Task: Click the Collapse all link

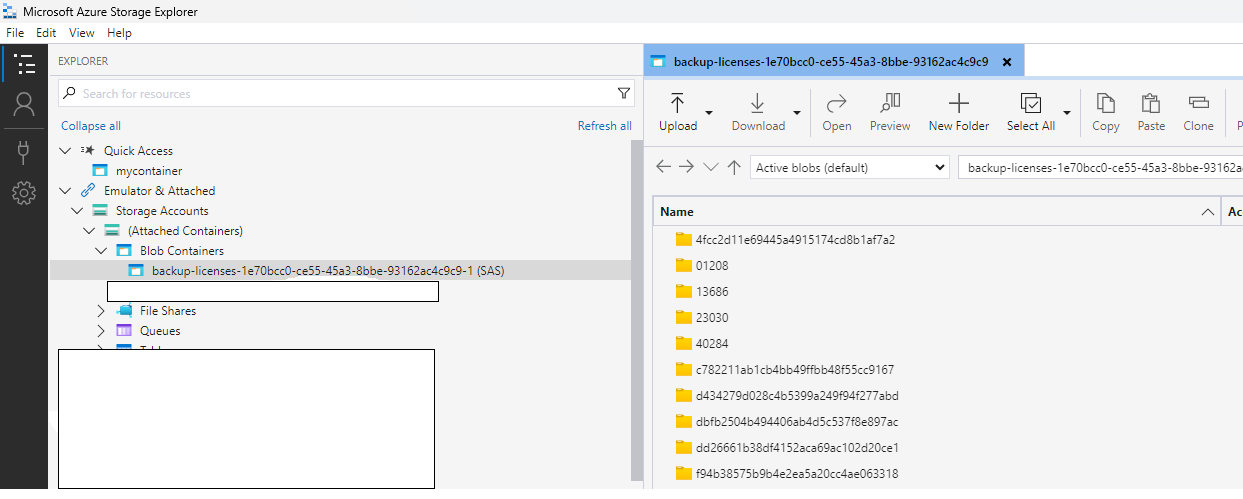Action: coord(91,126)
